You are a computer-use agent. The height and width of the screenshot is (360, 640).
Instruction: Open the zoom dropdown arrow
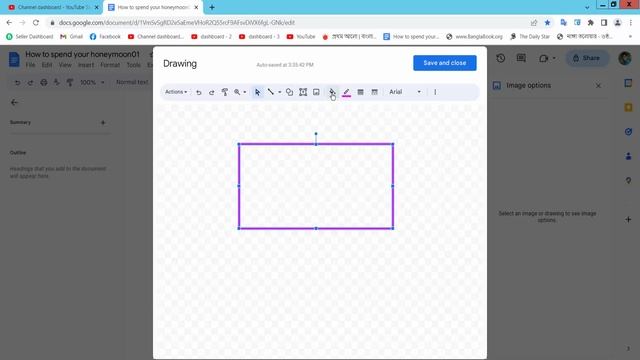pos(244,92)
